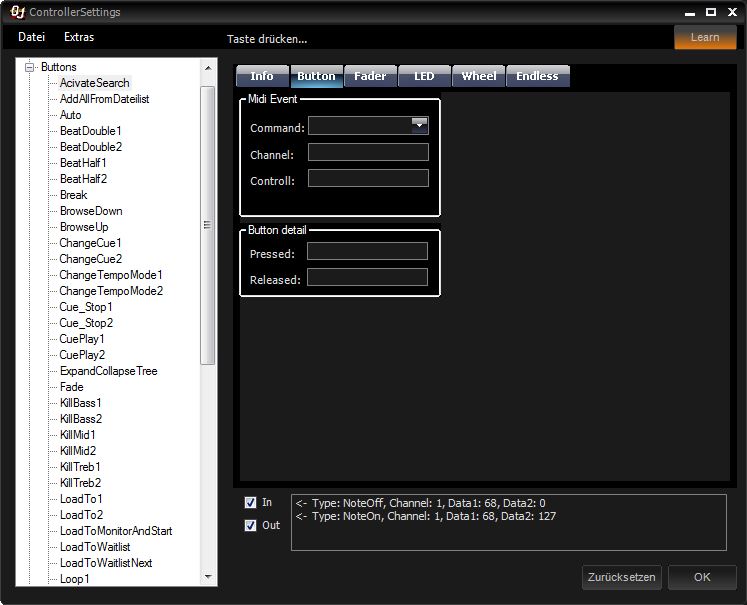Image resolution: width=747 pixels, height=605 pixels.
Task: Click the orange Learn button
Action: 705,37
